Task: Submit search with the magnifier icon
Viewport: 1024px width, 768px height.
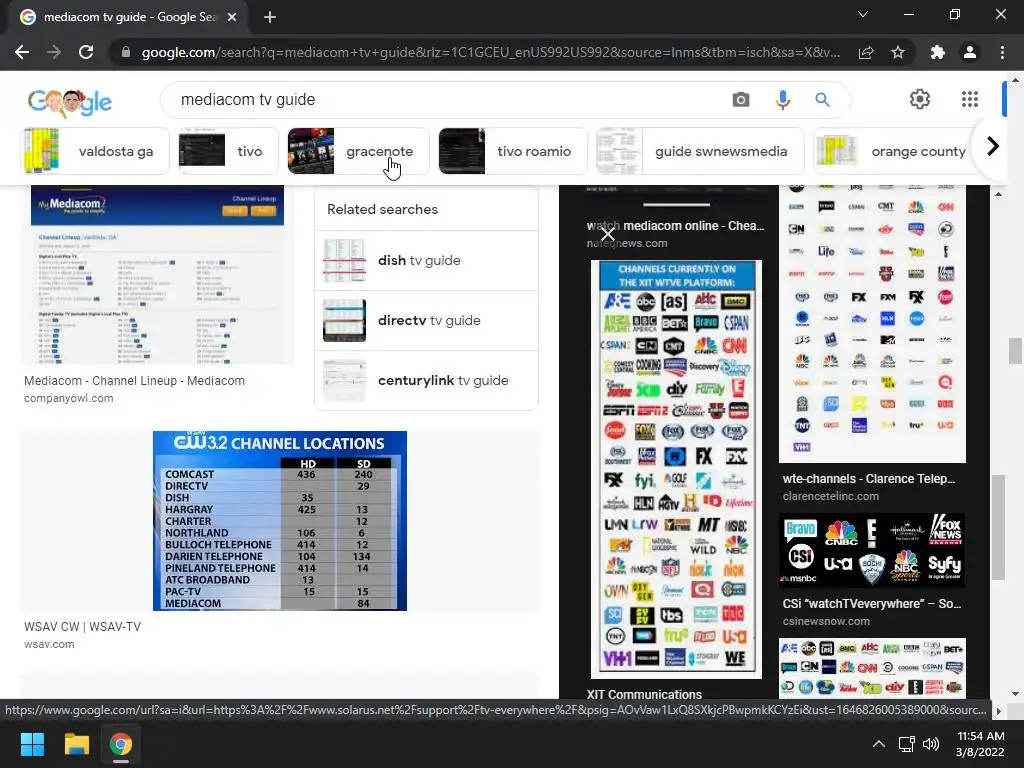Action: 822,99
